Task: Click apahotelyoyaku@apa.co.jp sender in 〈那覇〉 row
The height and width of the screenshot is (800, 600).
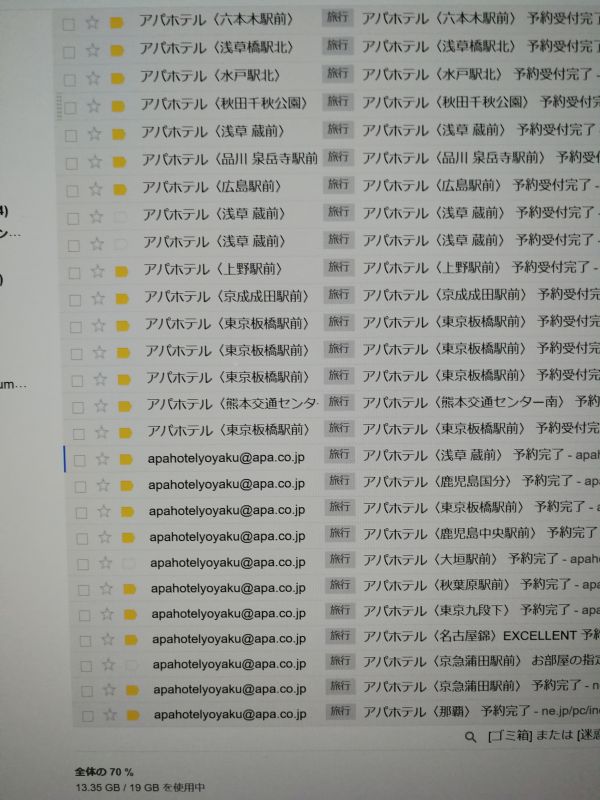Action: tap(230, 714)
